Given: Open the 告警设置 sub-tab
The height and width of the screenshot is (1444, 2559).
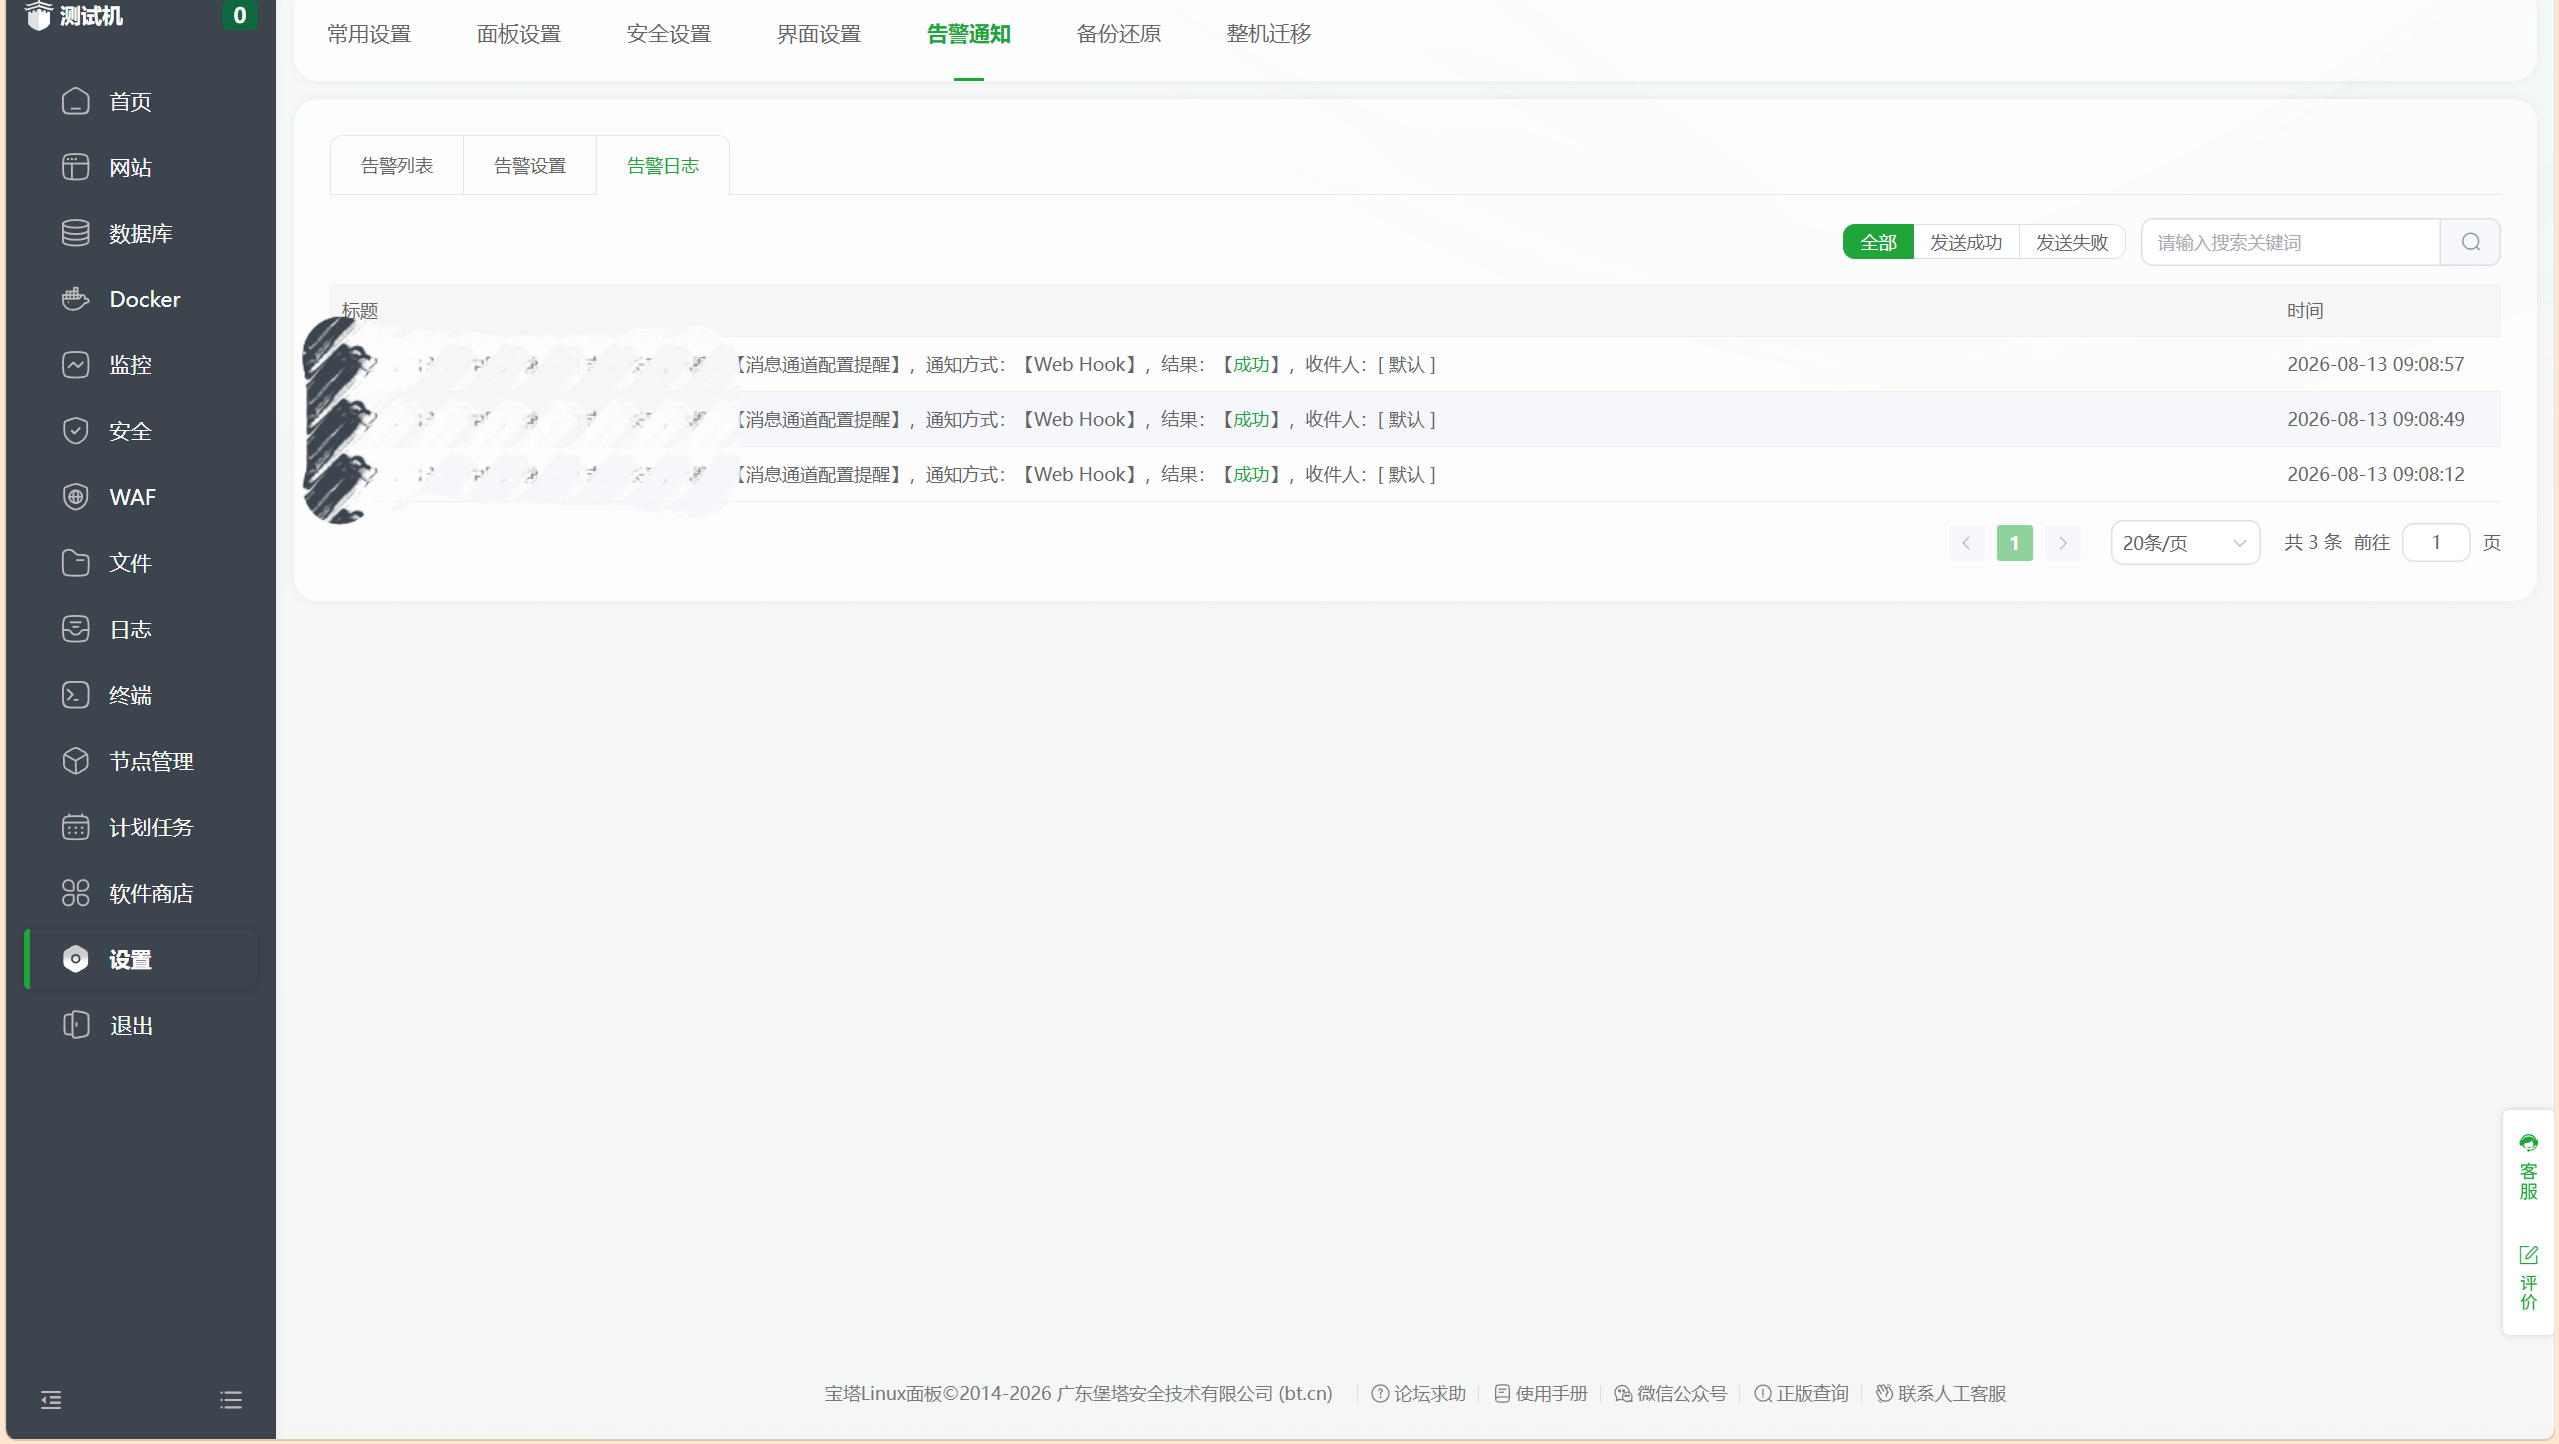Looking at the screenshot, I should point(530,165).
